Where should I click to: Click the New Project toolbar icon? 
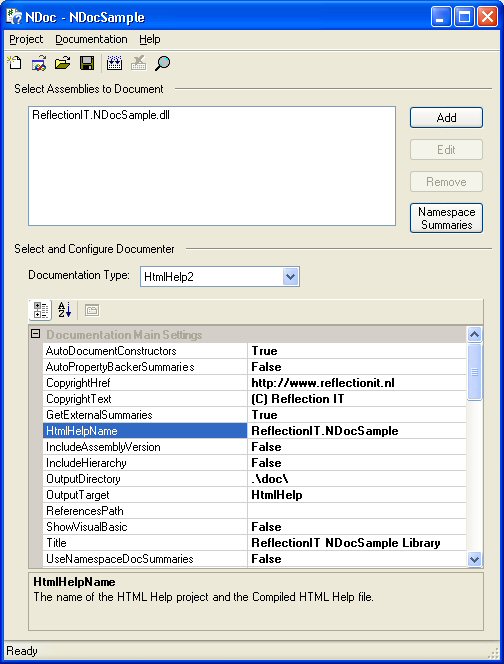coord(15,64)
